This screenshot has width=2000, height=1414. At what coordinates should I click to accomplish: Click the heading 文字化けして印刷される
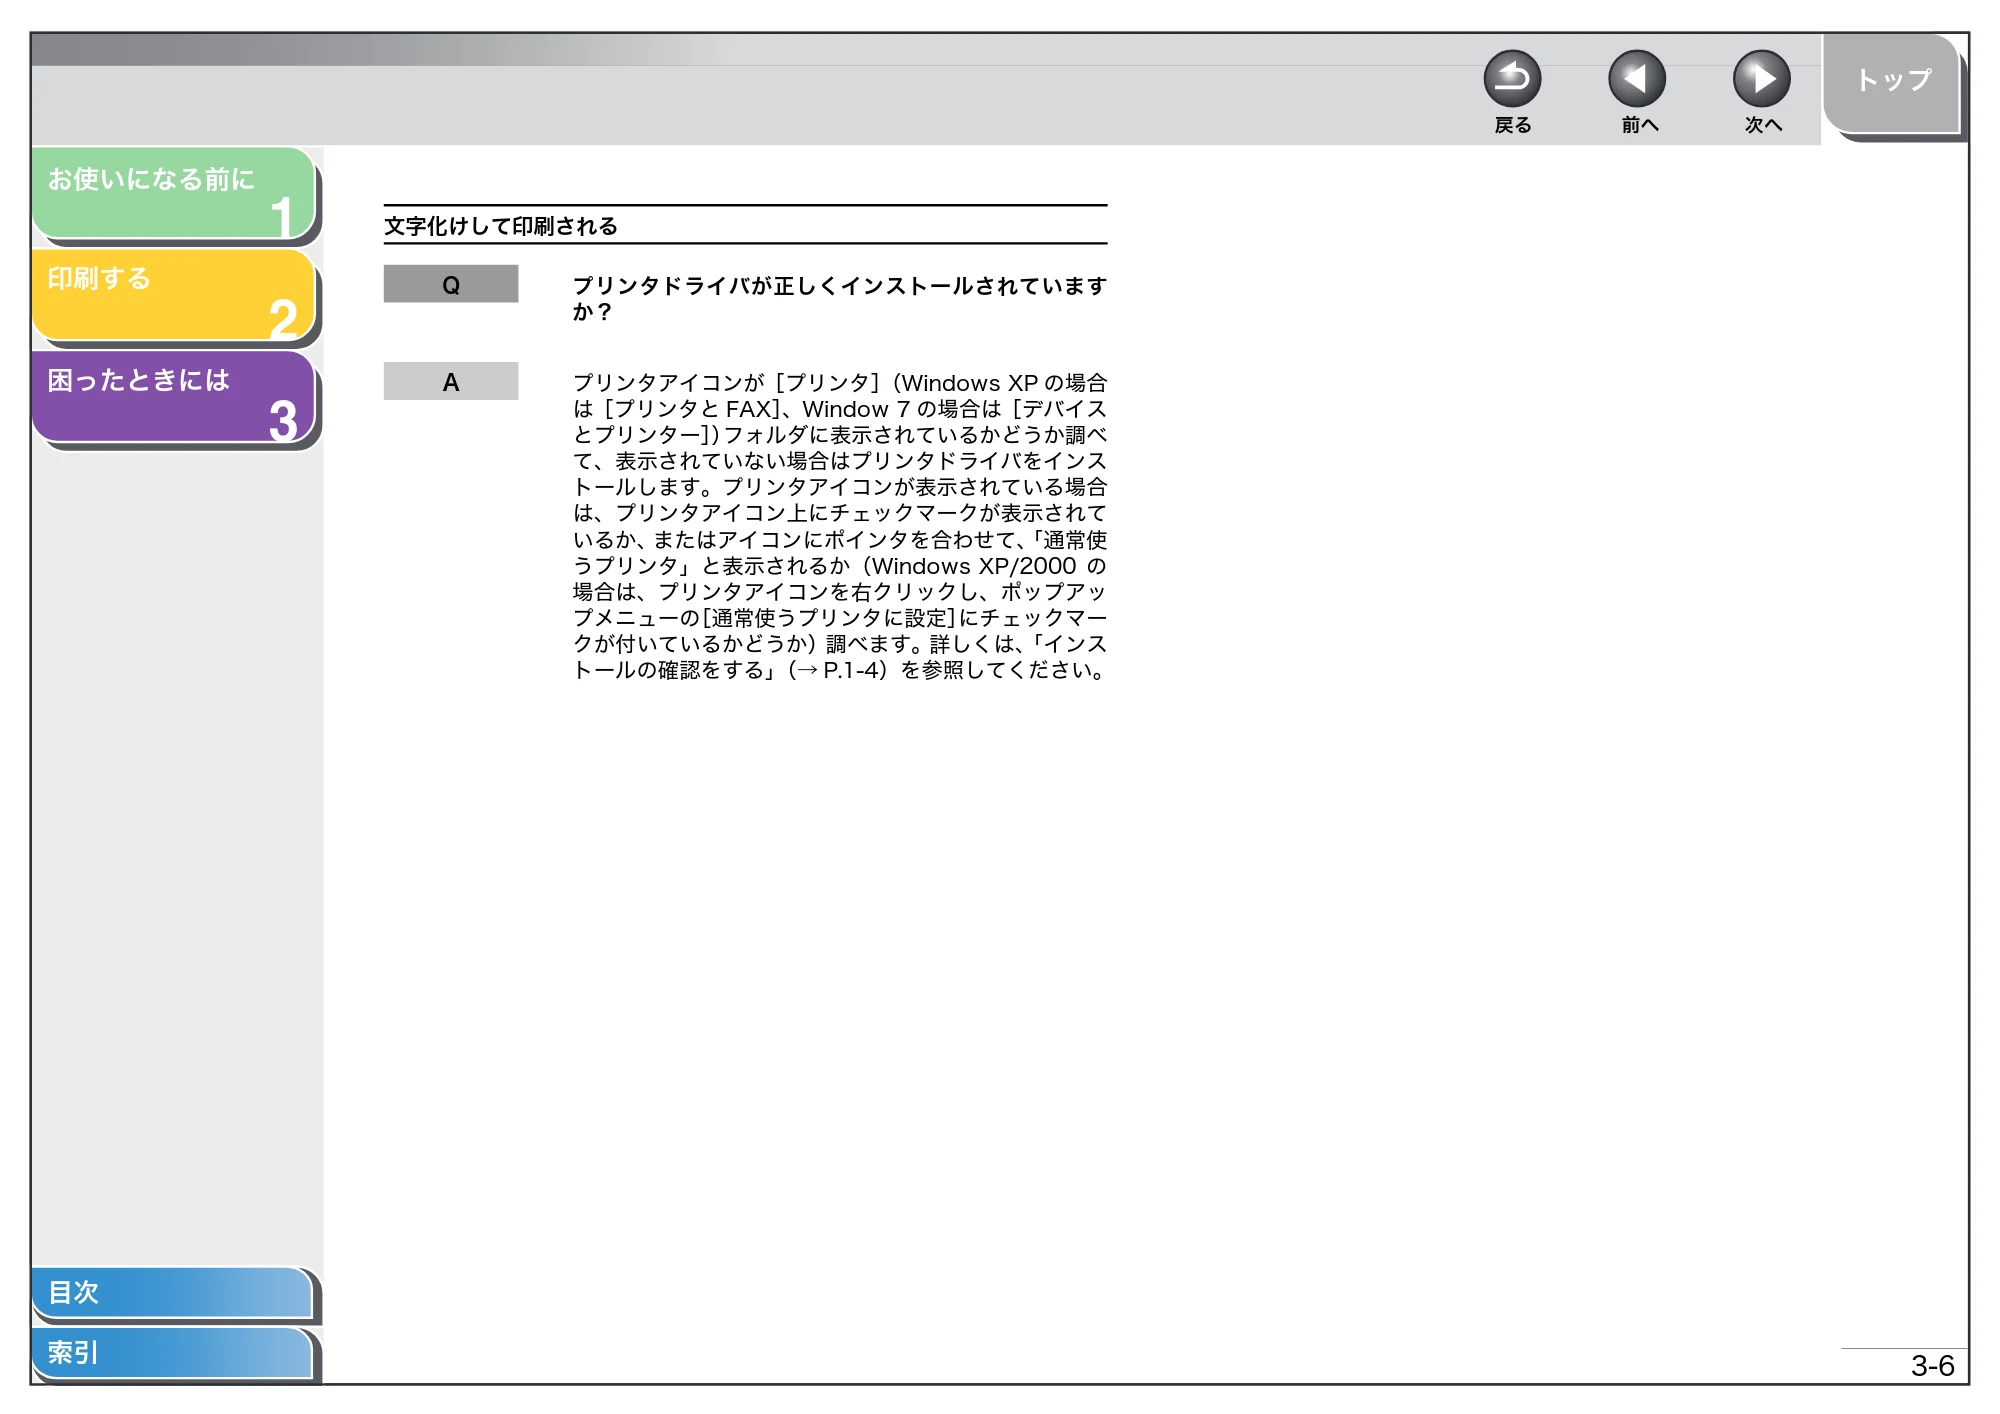click(x=501, y=226)
